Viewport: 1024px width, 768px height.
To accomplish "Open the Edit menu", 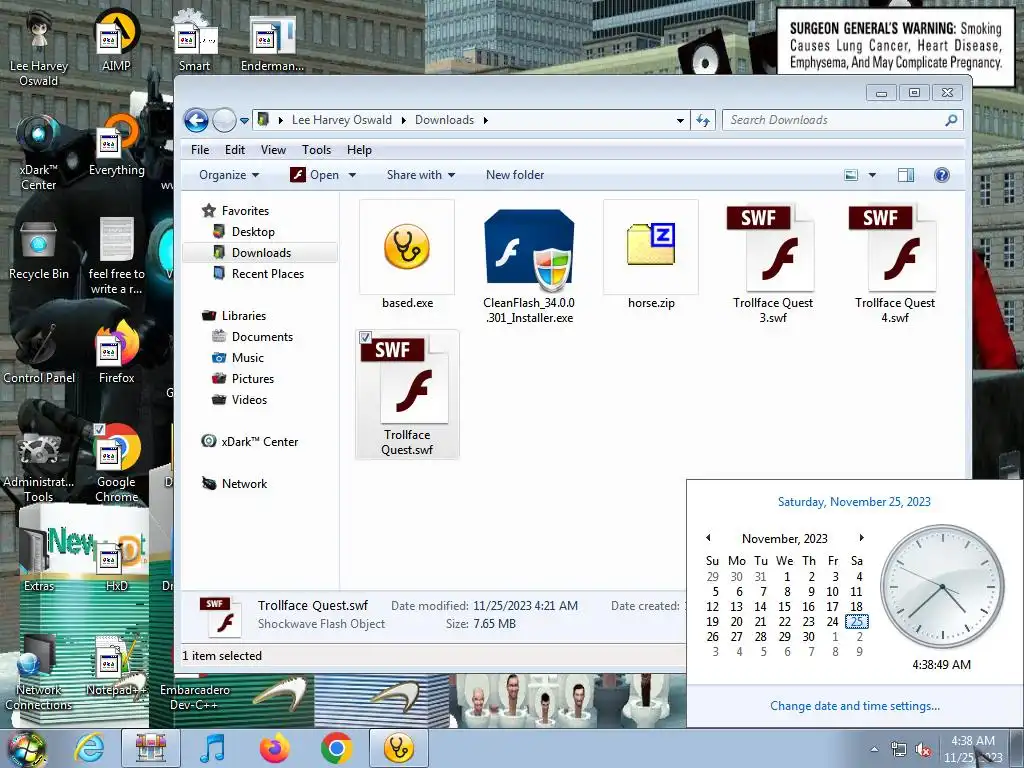I will (234, 150).
